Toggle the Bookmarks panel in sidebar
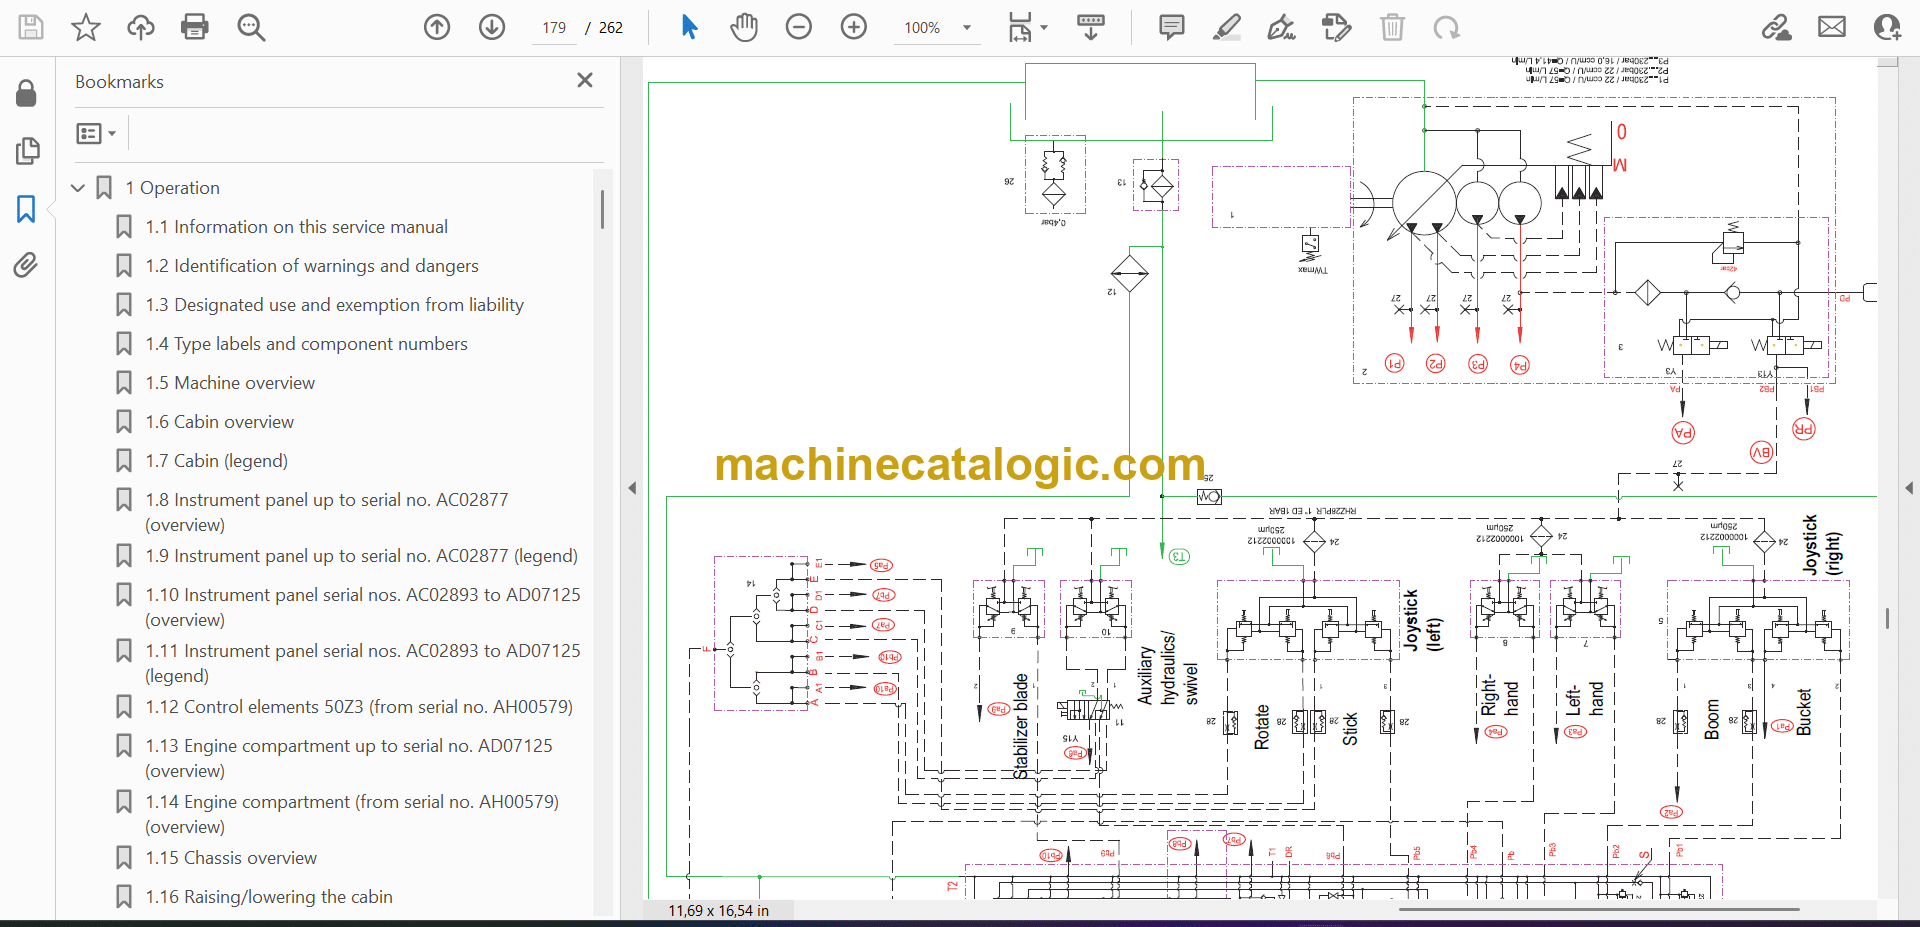This screenshot has height=927, width=1920. (26, 209)
